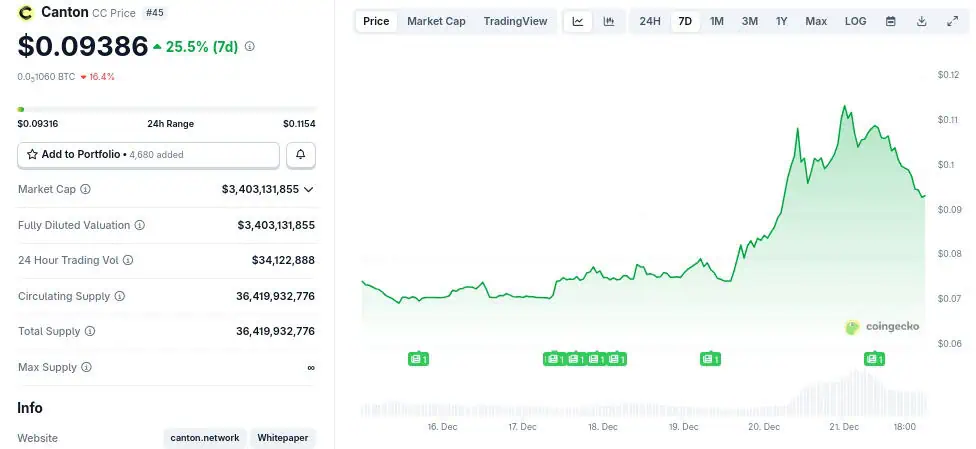Viewport: 976px width, 449px height.
Task: Open the canton.network website link
Action: coord(204,438)
